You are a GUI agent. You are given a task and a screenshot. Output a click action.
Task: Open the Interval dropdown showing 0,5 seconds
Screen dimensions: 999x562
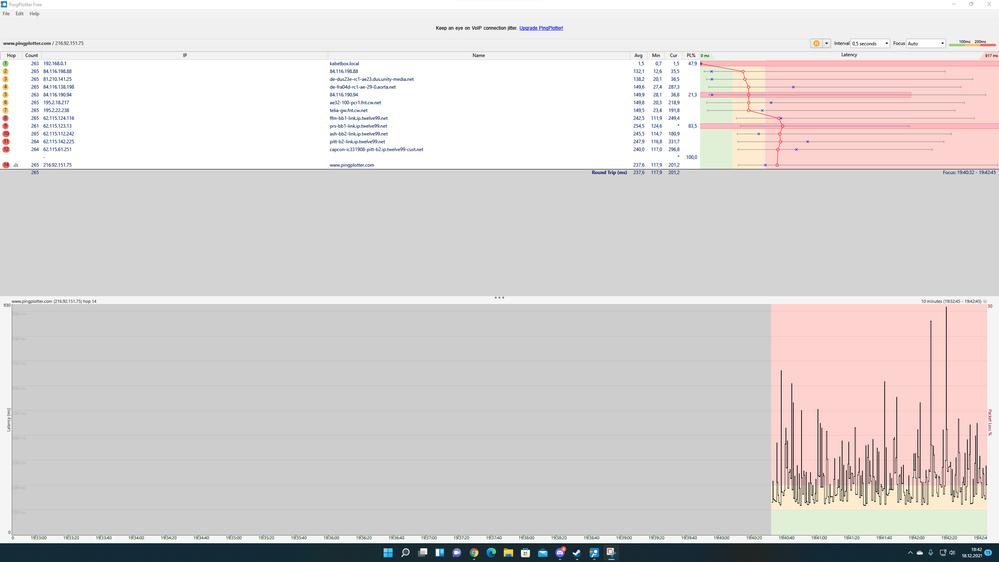pyautogui.click(x=870, y=43)
